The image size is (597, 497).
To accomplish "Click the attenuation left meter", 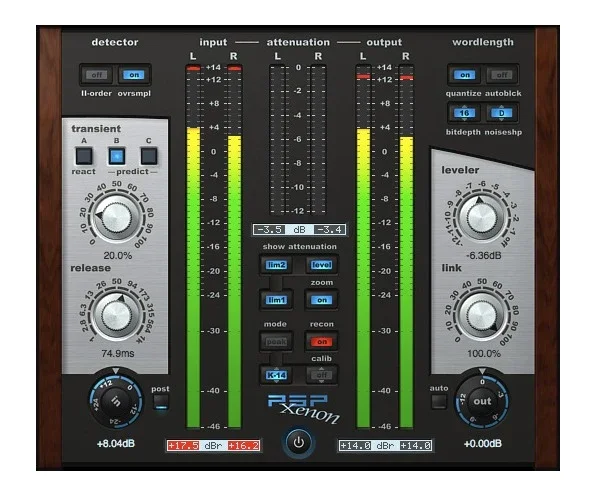I will pos(277,139).
